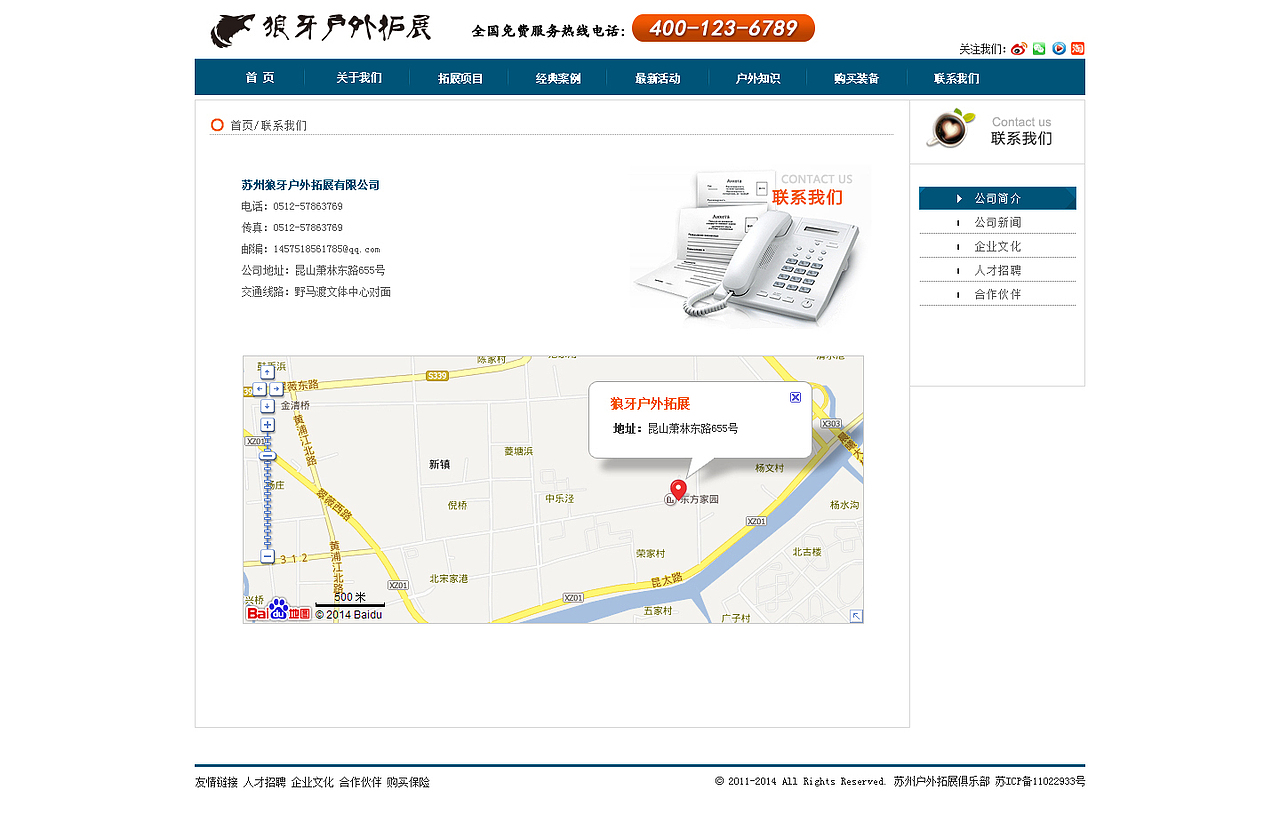Click the 电话 0512-57863769 line
1280x838 pixels.
tap(291, 207)
